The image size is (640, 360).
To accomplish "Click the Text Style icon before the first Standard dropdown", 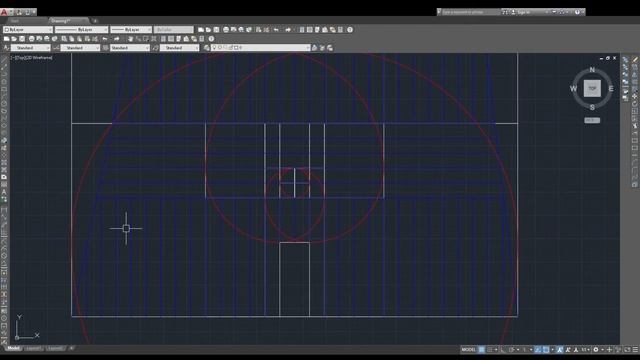I will pos(6,48).
